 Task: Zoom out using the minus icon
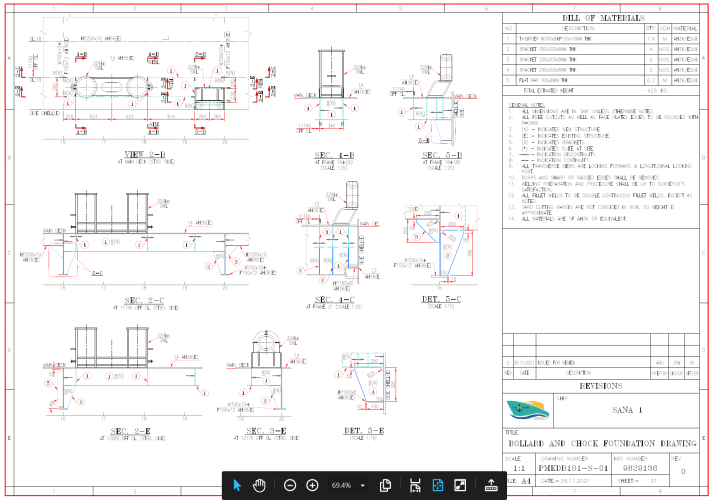pyautogui.click(x=289, y=485)
